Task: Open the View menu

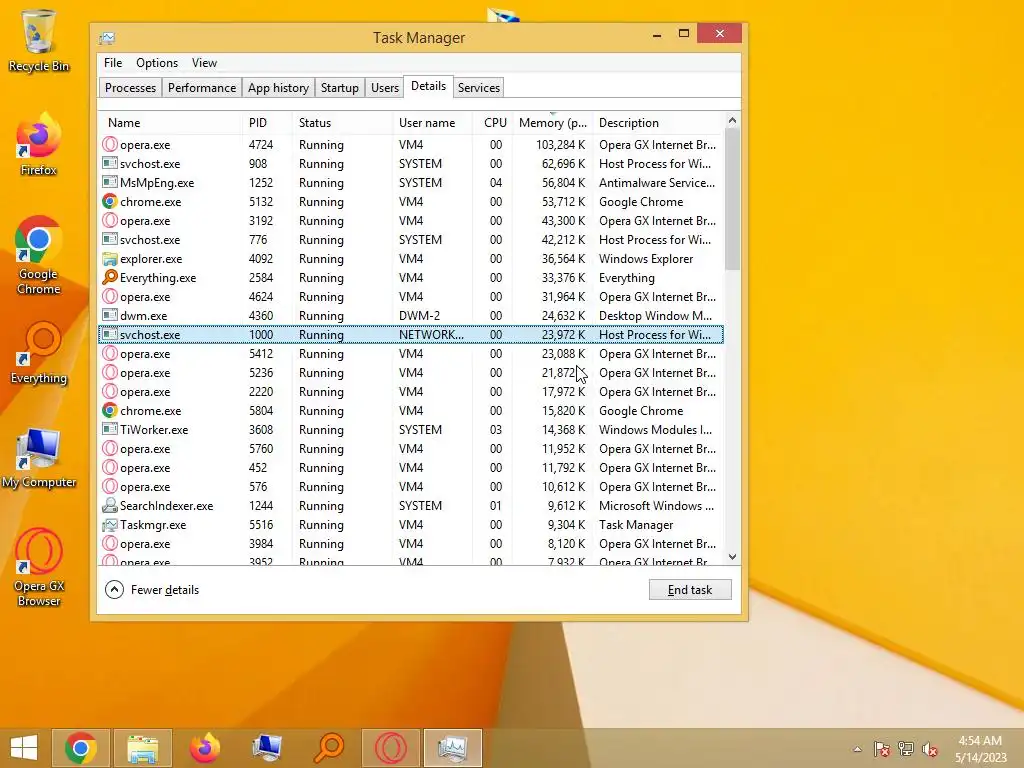Action: coord(204,63)
